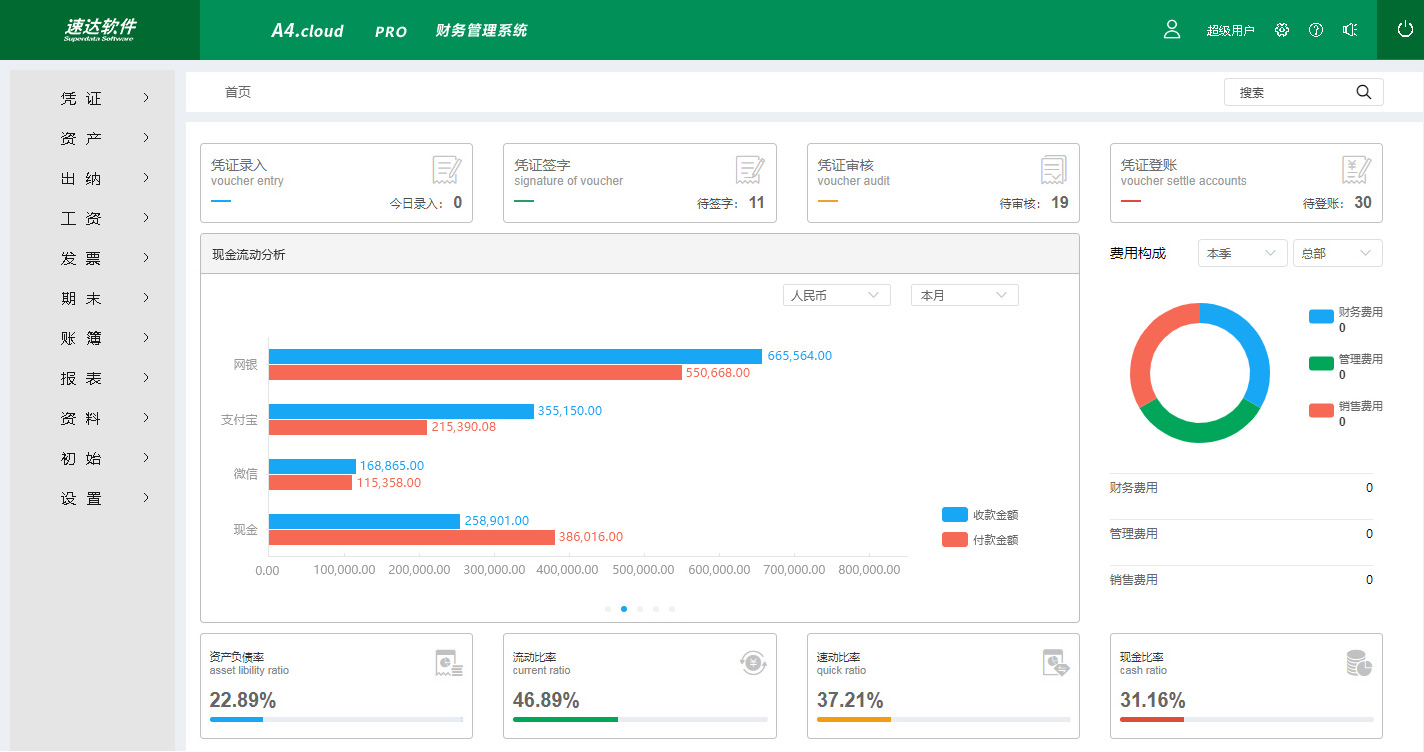Open the 人民币 currency dropdown
The image size is (1424, 752).
(x=836, y=295)
